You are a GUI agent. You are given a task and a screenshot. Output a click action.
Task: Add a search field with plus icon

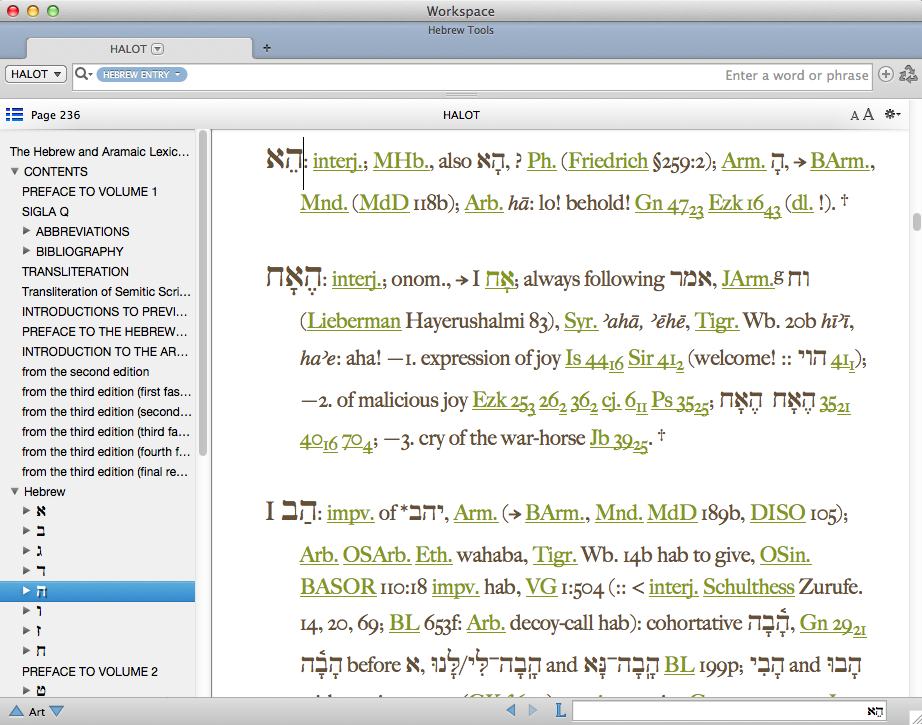point(886,74)
